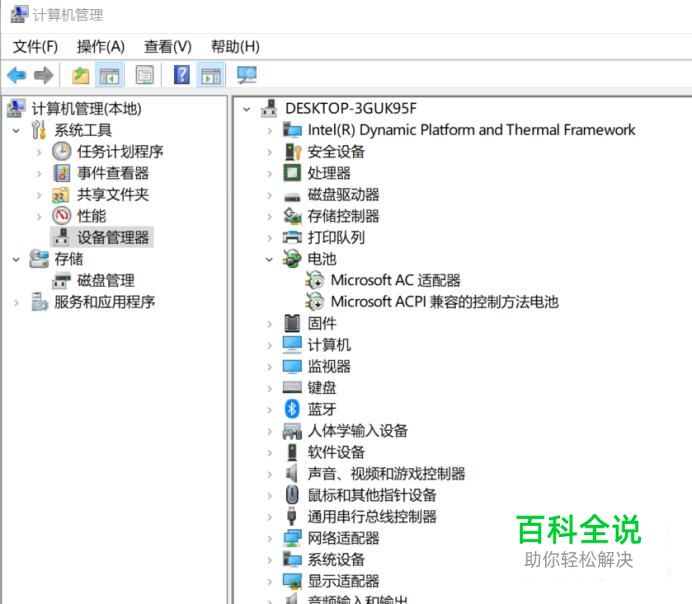The image size is (692, 604).
Task: Expand the 显示适配器 device category
Action: [269, 581]
